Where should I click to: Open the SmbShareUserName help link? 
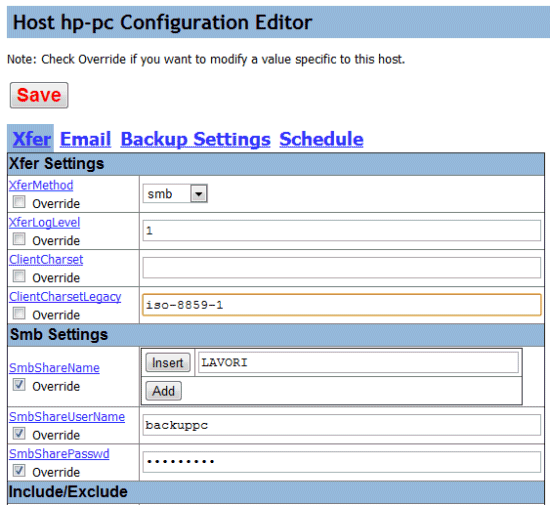[67, 417]
